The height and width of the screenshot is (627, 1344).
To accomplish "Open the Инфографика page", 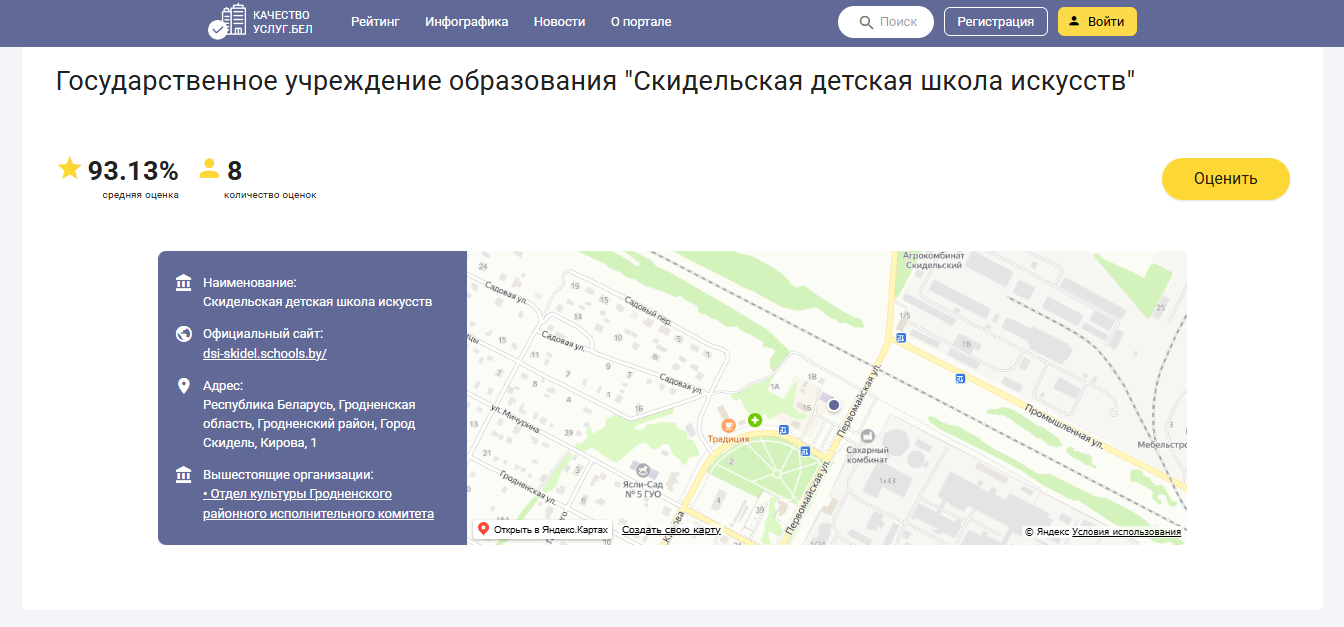I will click(466, 22).
